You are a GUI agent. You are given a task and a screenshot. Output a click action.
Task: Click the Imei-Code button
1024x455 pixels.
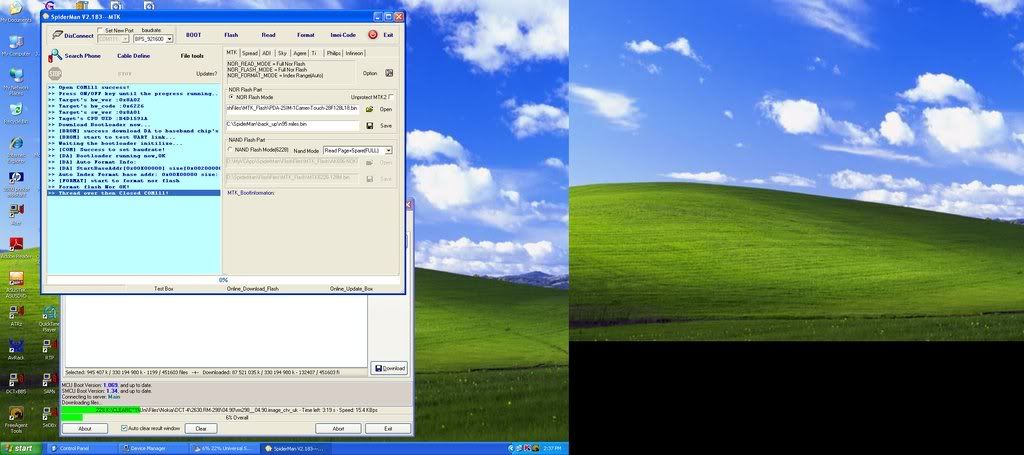coord(343,35)
